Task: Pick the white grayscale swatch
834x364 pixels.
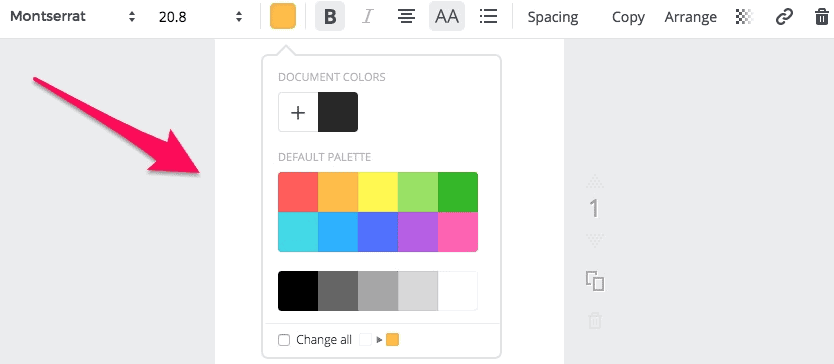Action: [458, 291]
